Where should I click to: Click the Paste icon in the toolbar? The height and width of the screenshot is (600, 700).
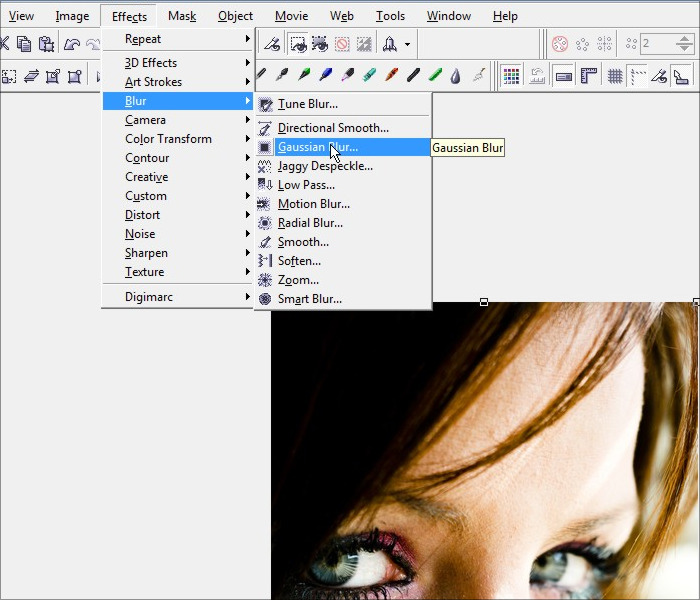(46, 44)
